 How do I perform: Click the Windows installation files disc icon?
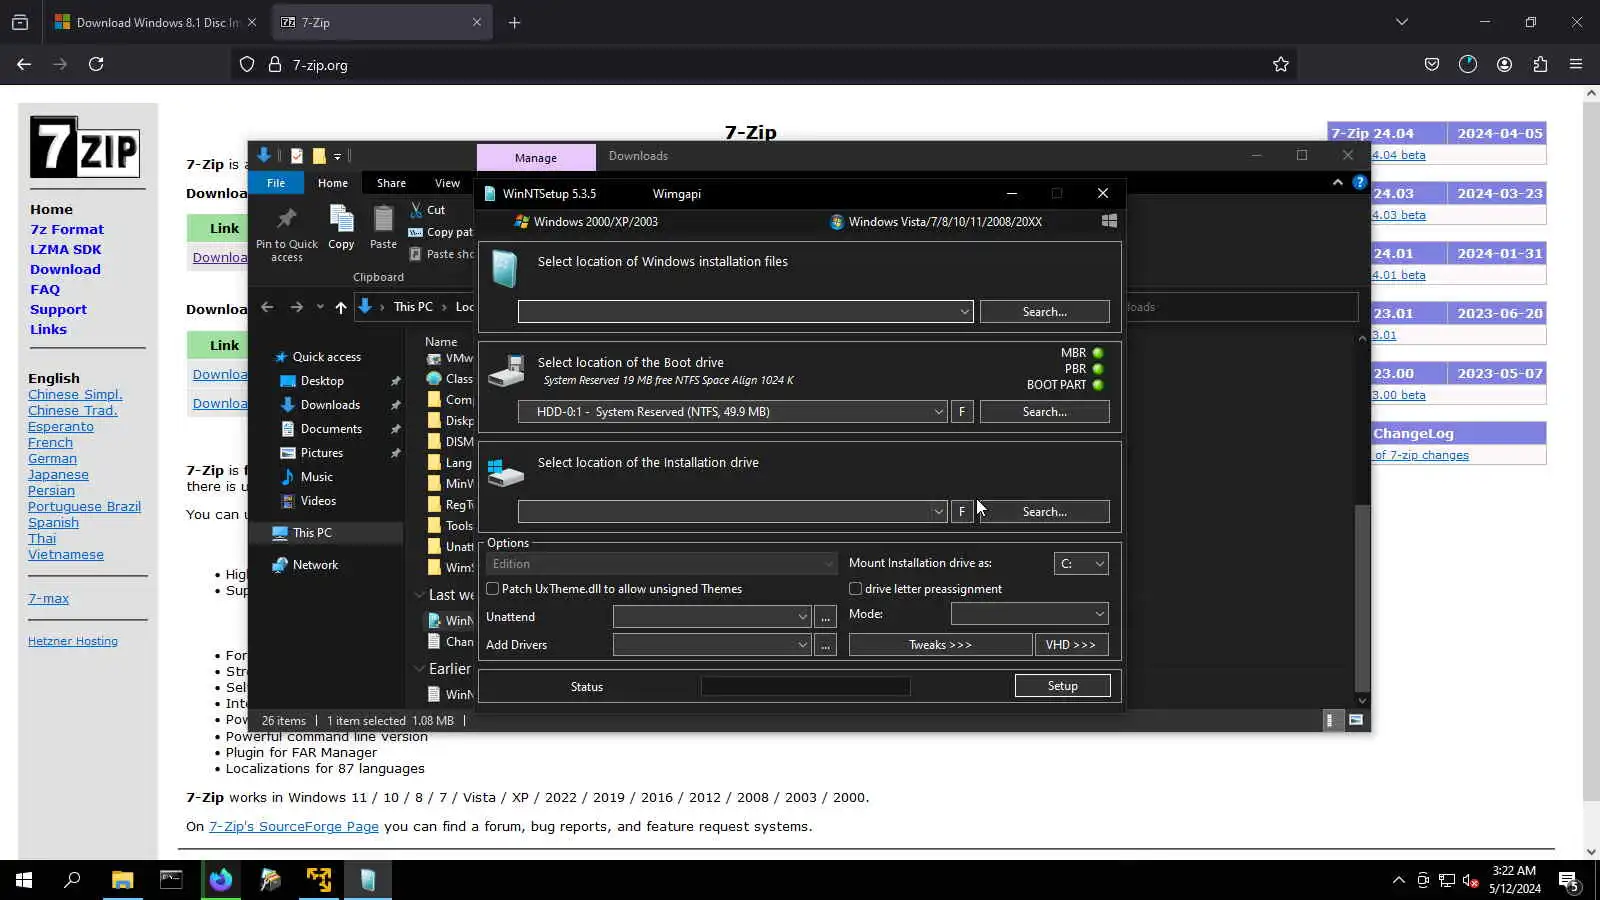pyautogui.click(x=505, y=269)
